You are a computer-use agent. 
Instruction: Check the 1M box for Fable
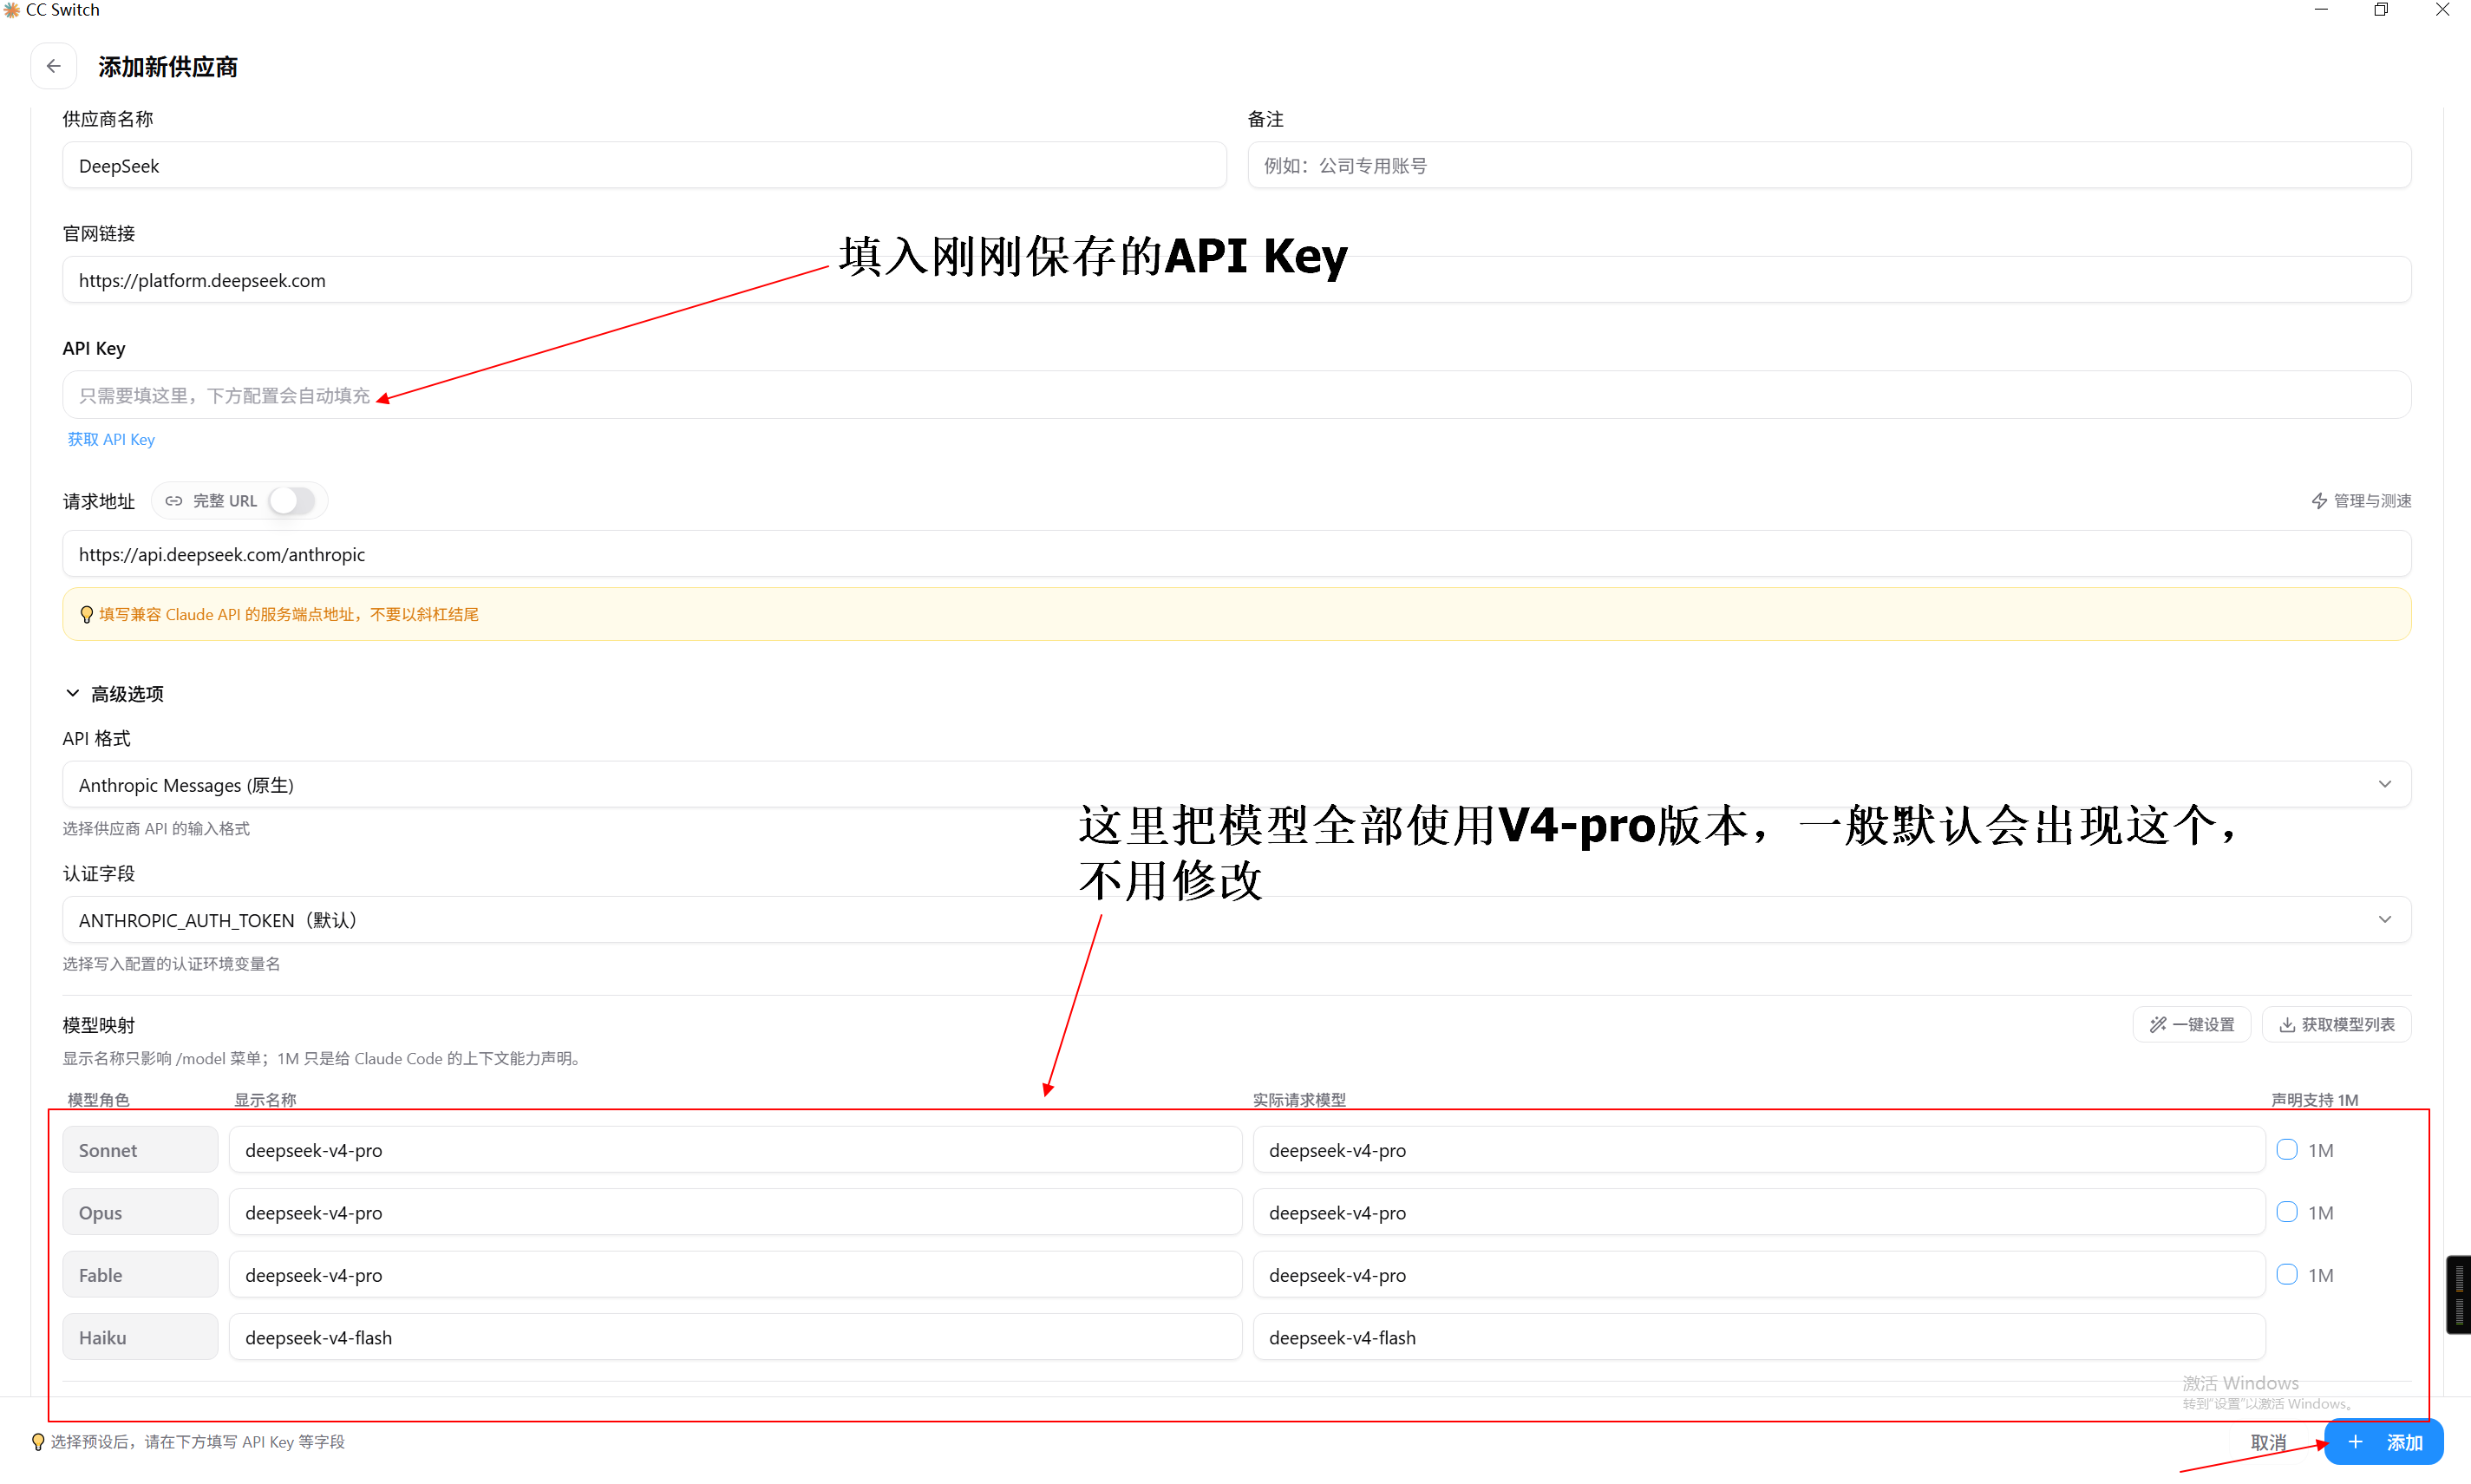pos(2287,1275)
